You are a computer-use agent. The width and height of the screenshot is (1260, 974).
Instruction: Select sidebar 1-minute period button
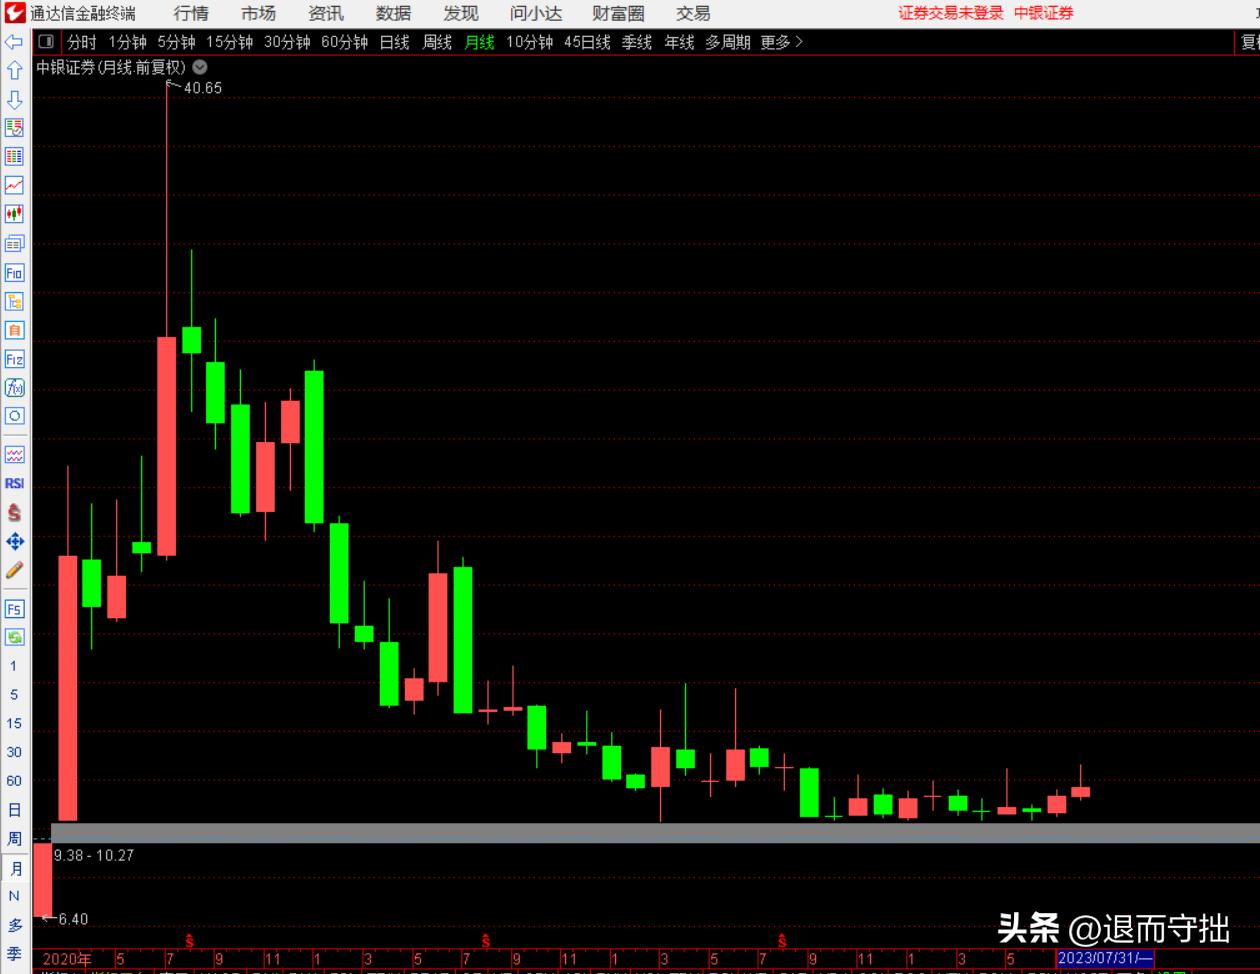14,665
